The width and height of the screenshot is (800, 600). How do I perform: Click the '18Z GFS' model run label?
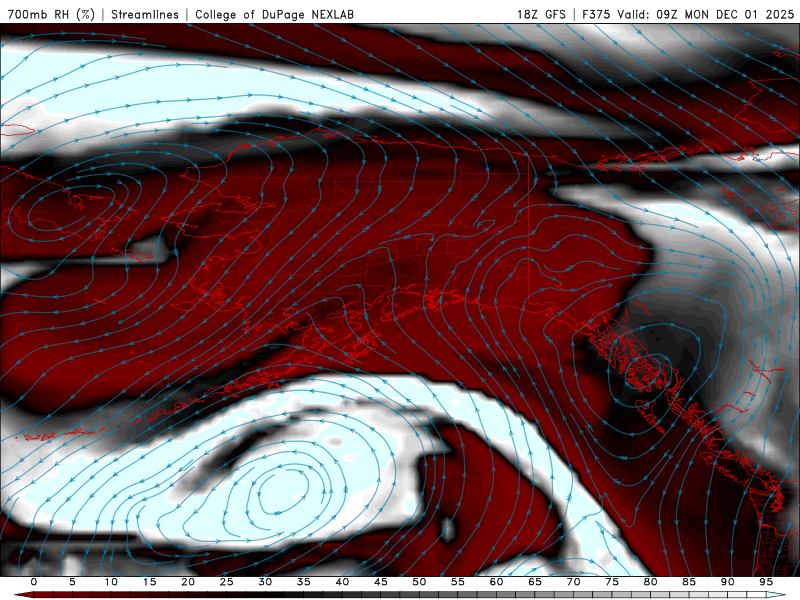click(x=541, y=14)
